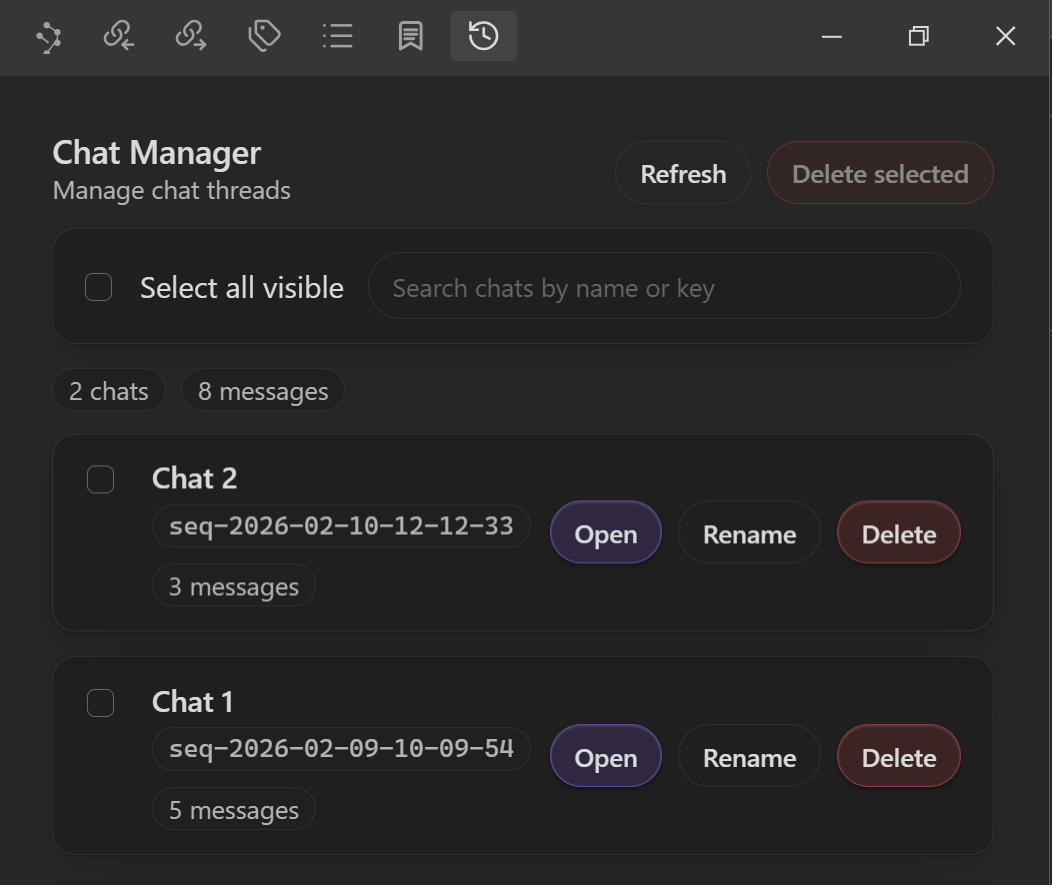The image size is (1052, 885).
Task: Minimize the window
Action: pyautogui.click(x=831, y=37)
